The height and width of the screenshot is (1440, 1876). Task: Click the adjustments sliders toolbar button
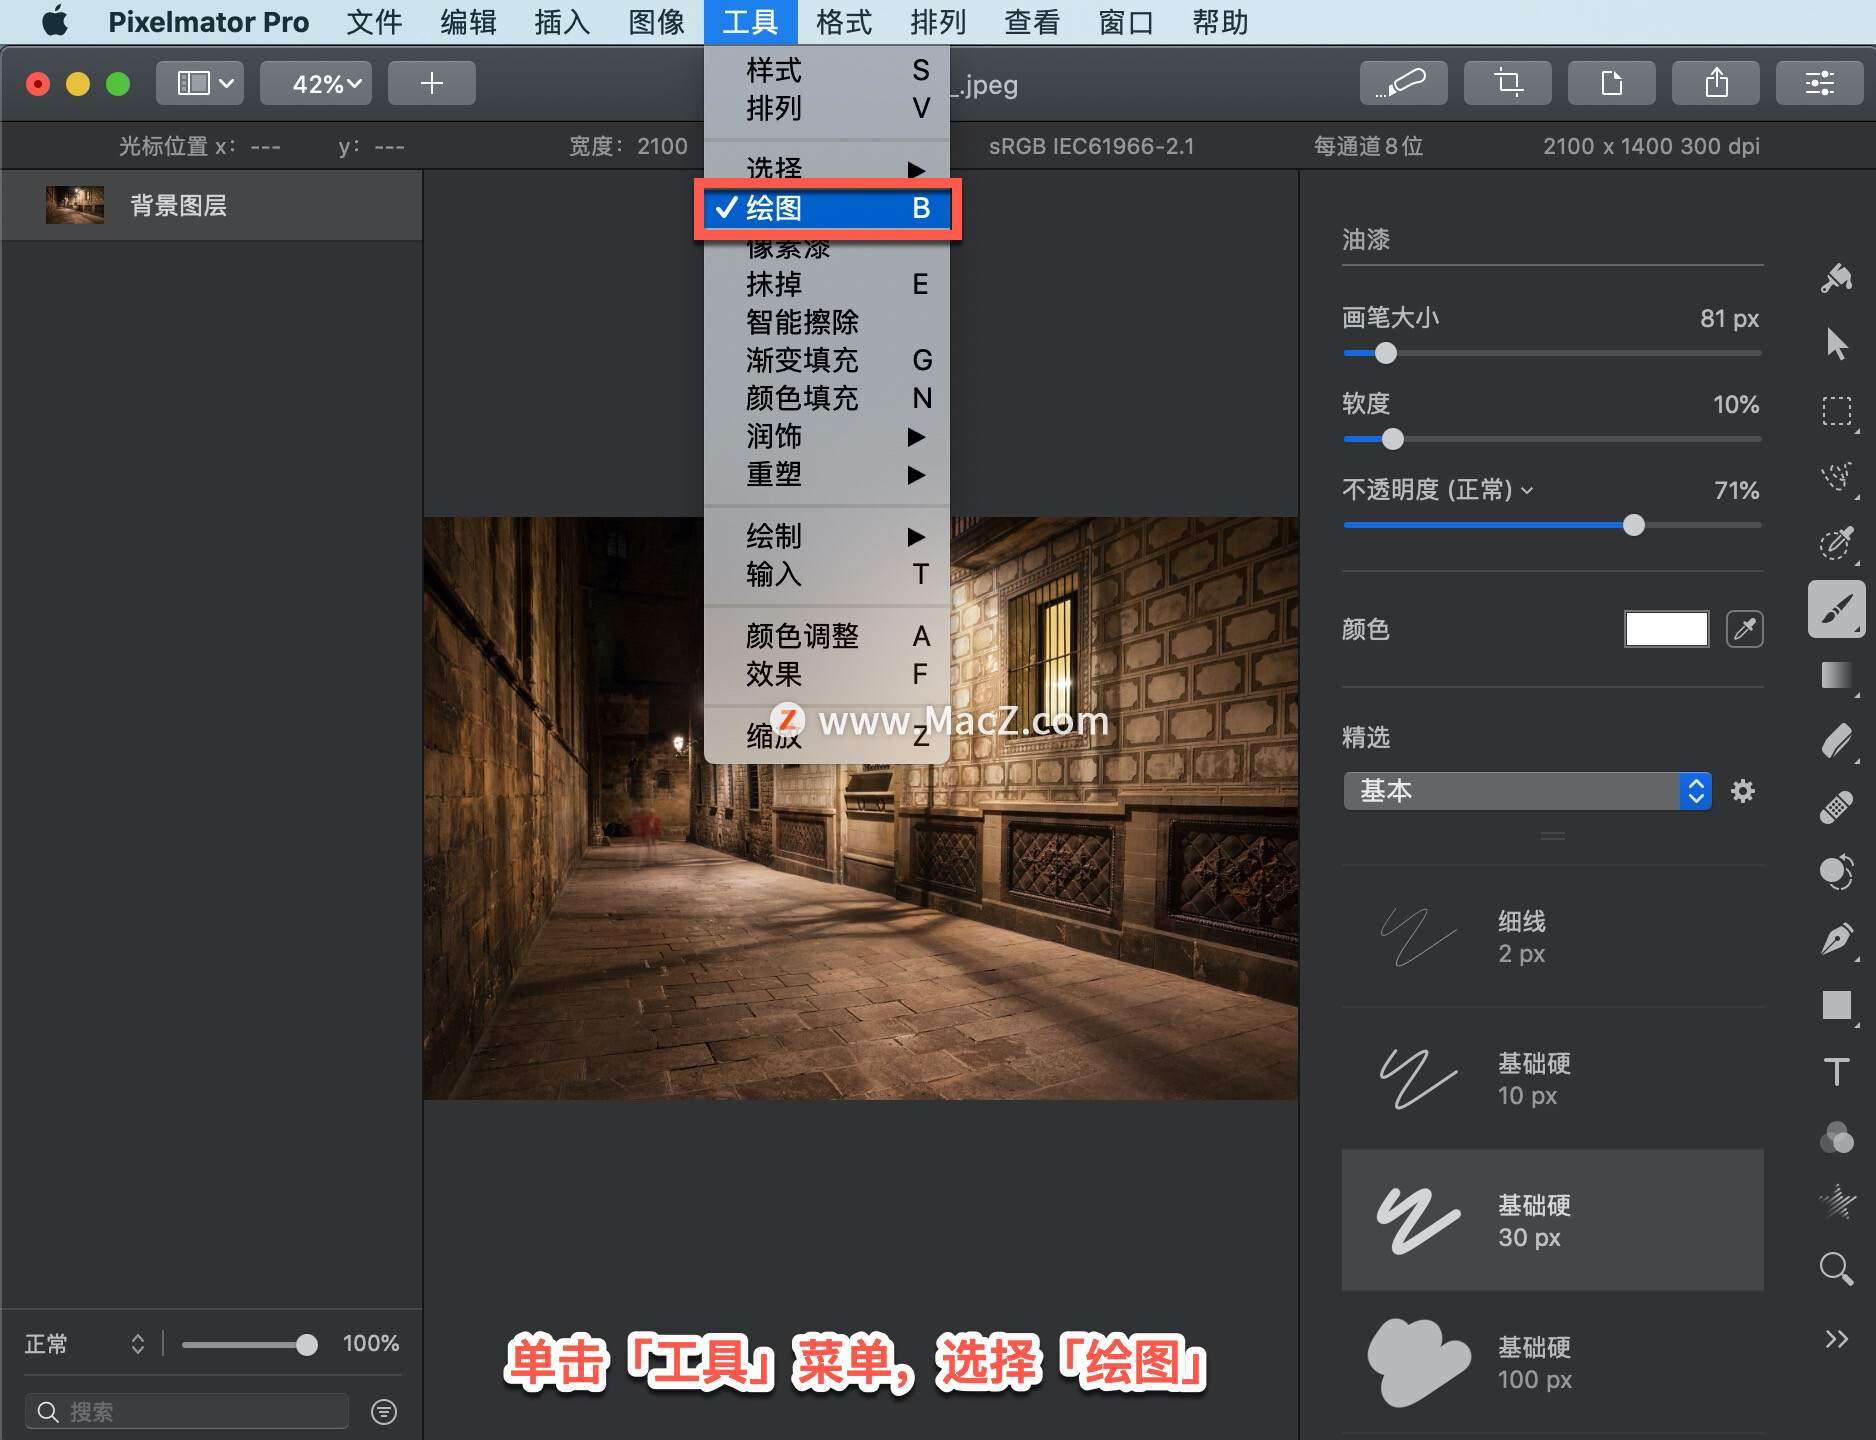1819,83
